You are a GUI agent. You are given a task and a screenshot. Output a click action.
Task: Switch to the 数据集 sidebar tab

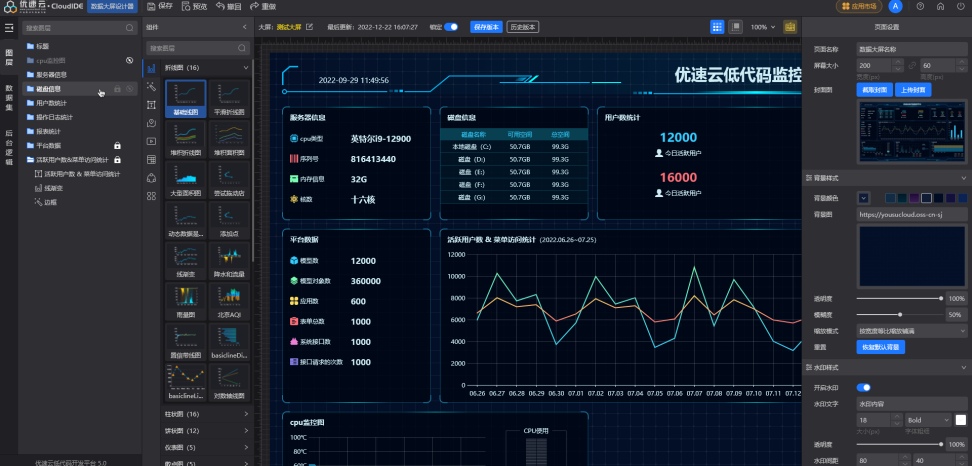[9, 97]
